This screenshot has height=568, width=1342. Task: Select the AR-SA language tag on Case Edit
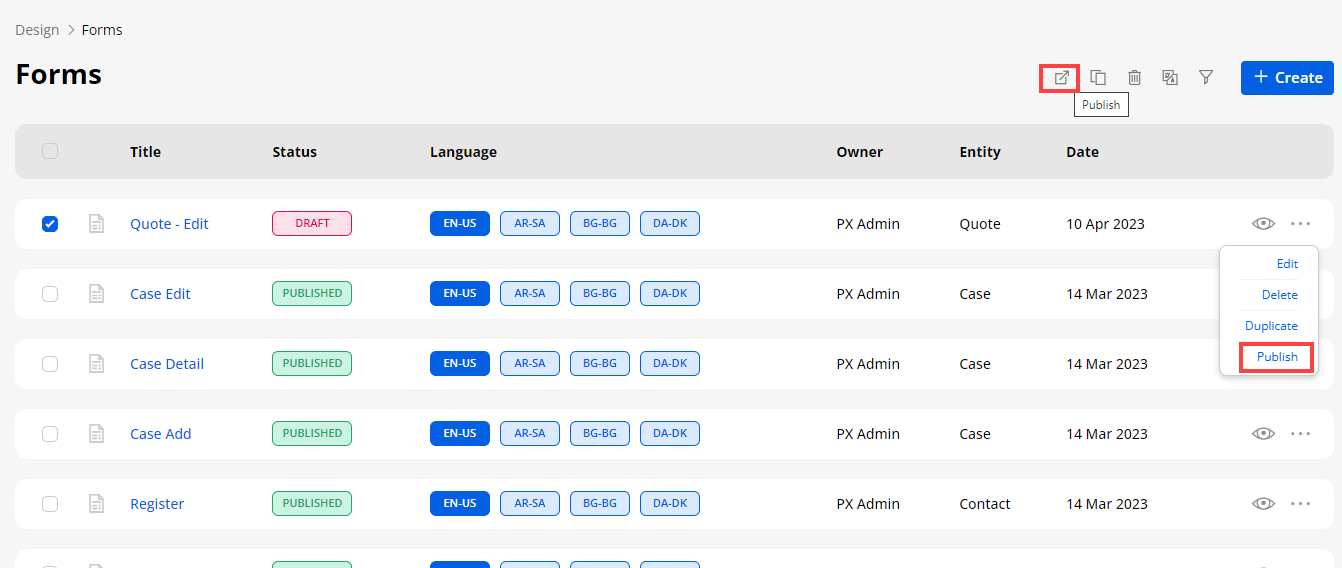(x=529, y=294)
